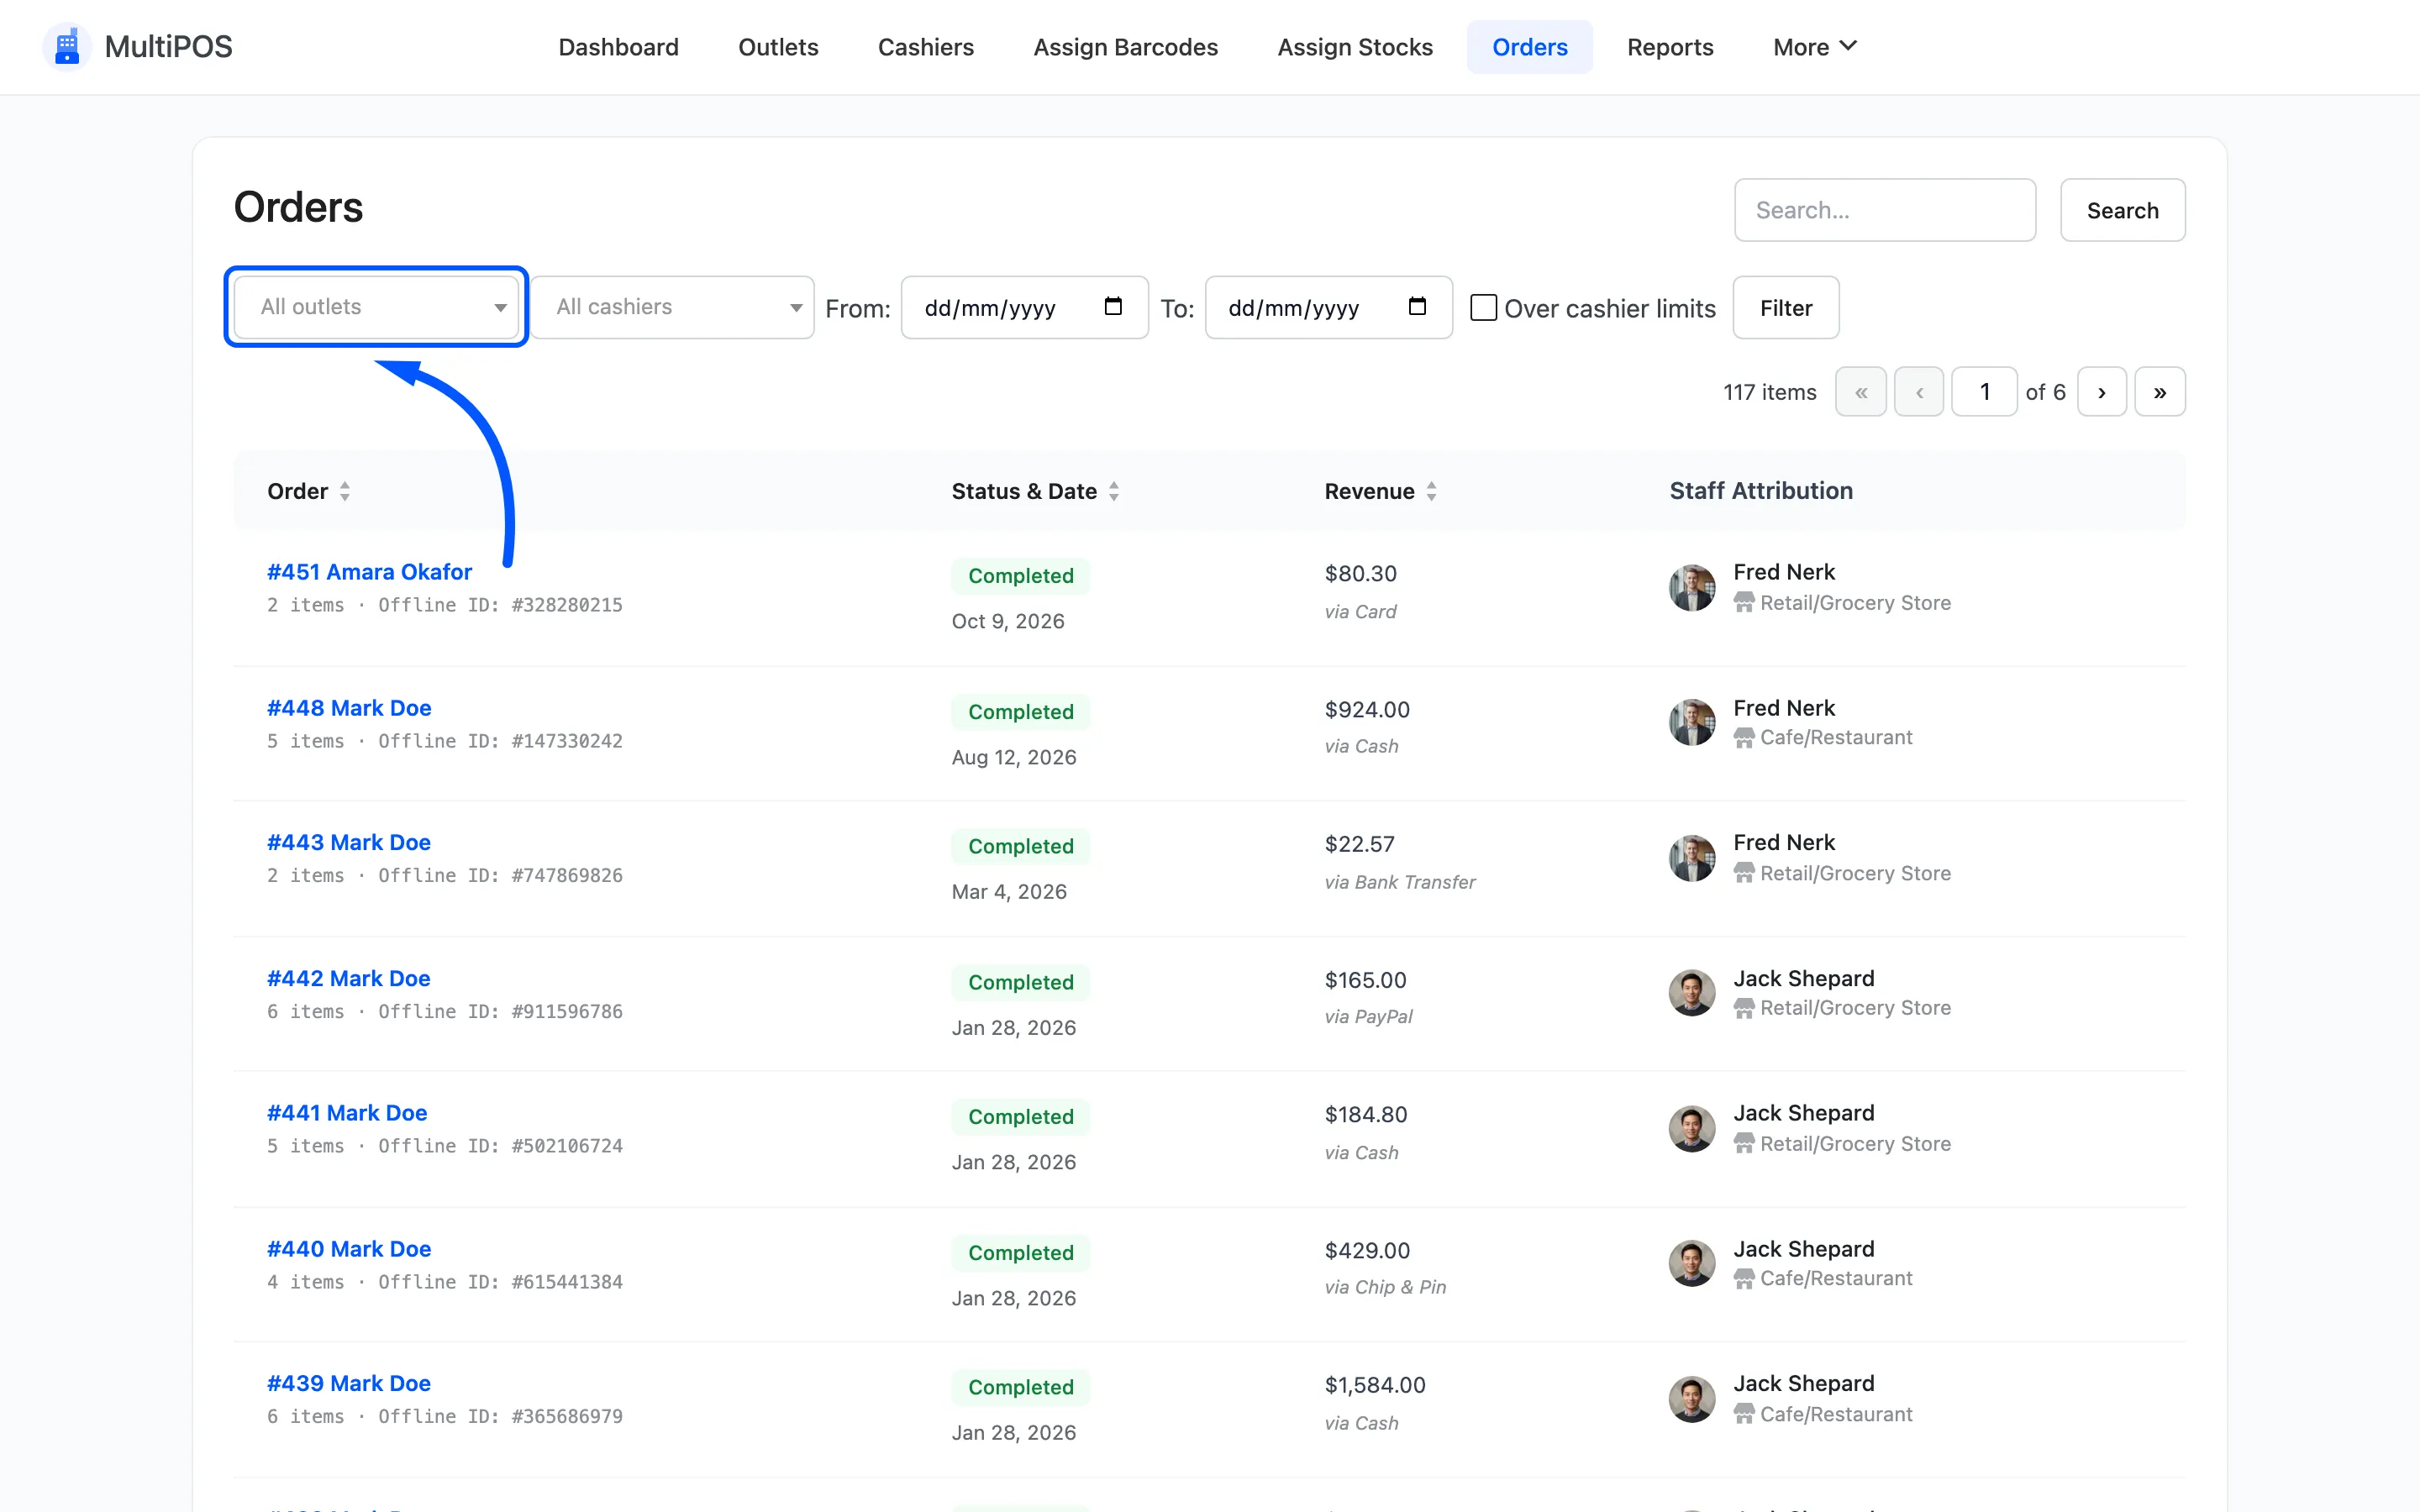Click the page number input field
This screenshot has height=1512, width=2420.
(1985, 392)
